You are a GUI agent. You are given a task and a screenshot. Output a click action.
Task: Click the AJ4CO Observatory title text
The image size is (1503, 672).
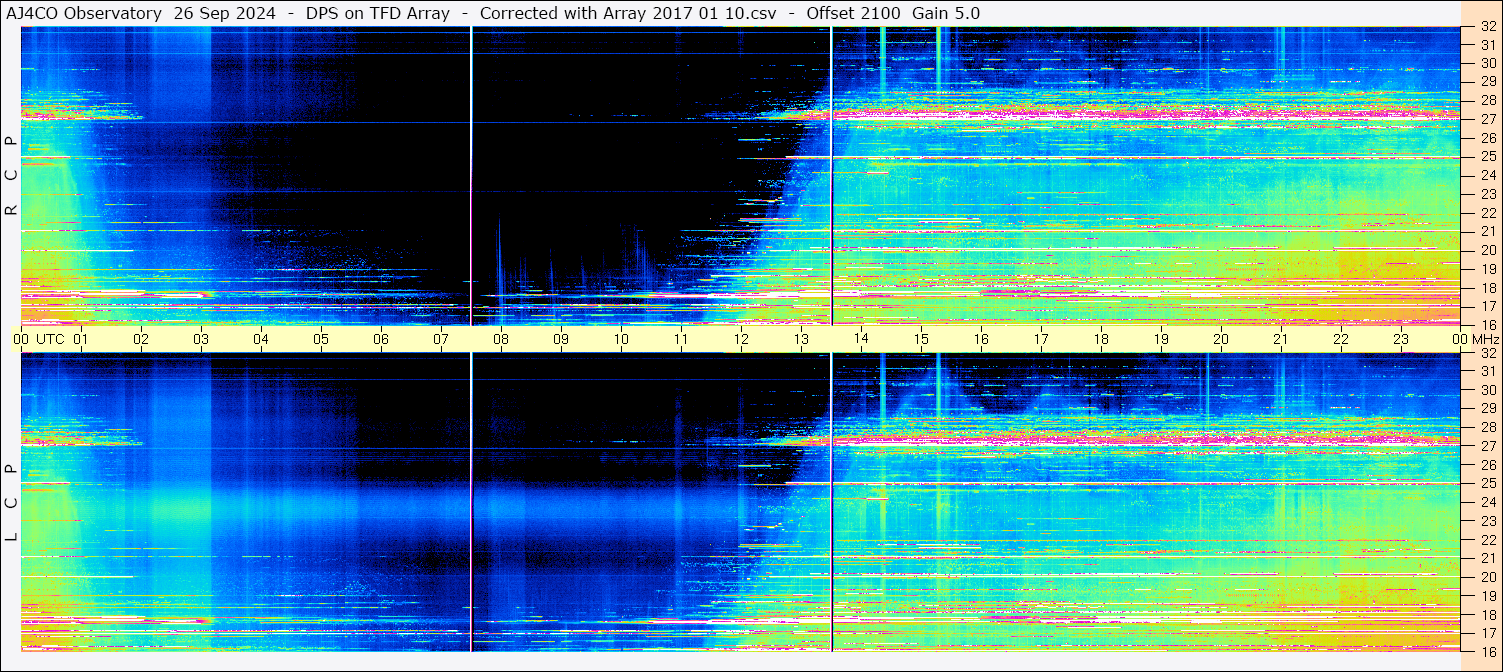click(84, 13)
